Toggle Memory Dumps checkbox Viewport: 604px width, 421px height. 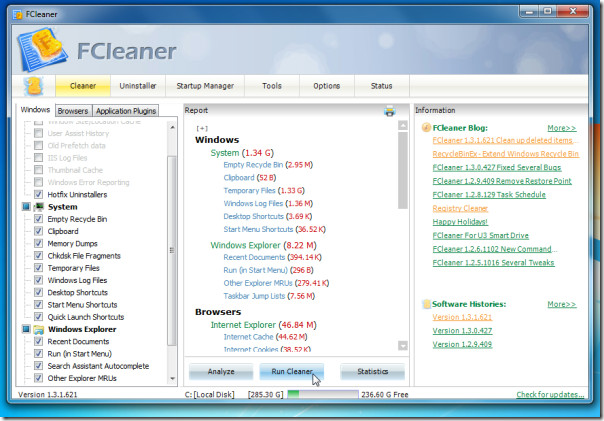pos(38,243)
